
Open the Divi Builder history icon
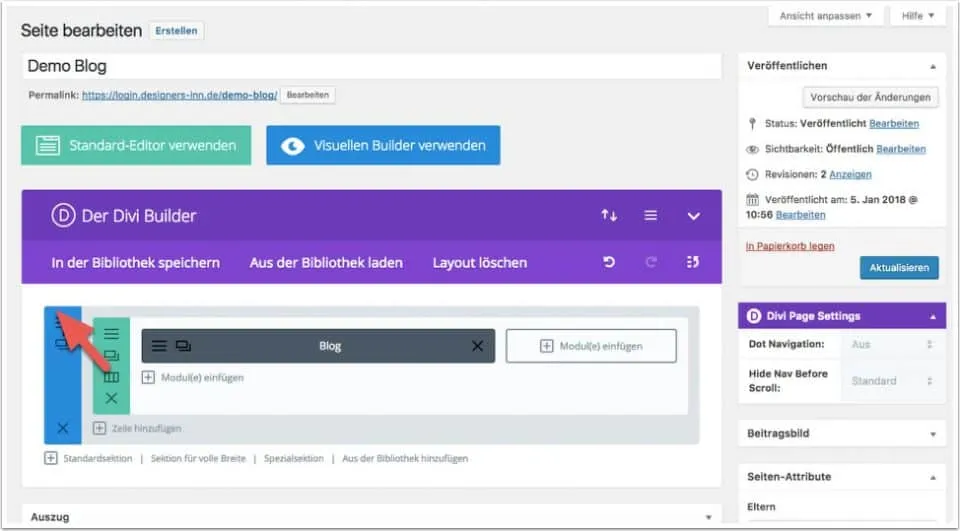(x=692, y=263)
